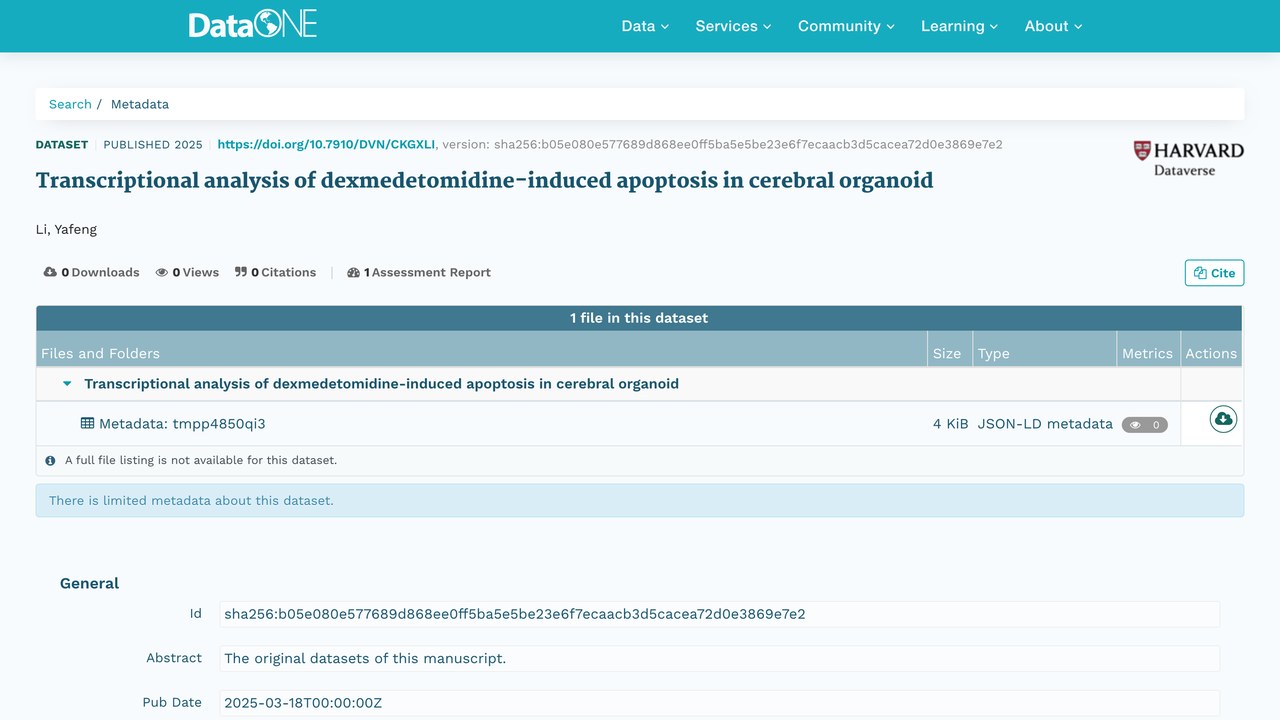Click the JSON-LD metadata type cell
The width and height of the screenshot is (1280, 720).
tap(1045, 424)
